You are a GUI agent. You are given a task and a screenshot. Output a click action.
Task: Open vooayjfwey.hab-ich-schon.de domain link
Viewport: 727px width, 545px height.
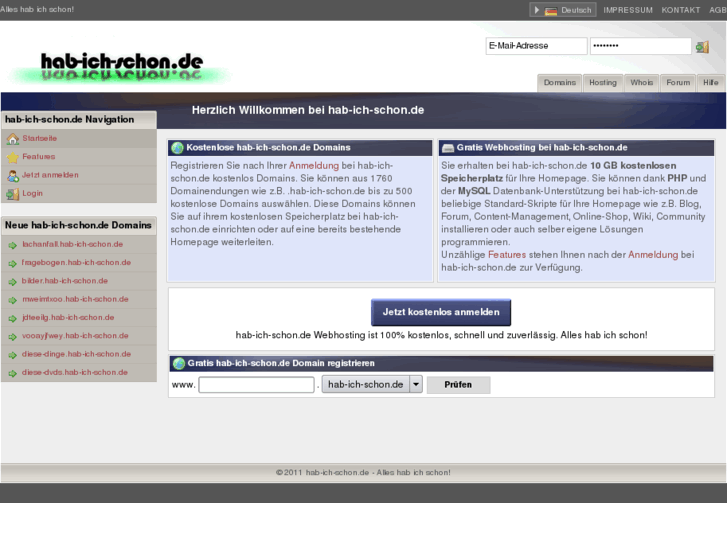coord(75,336)
